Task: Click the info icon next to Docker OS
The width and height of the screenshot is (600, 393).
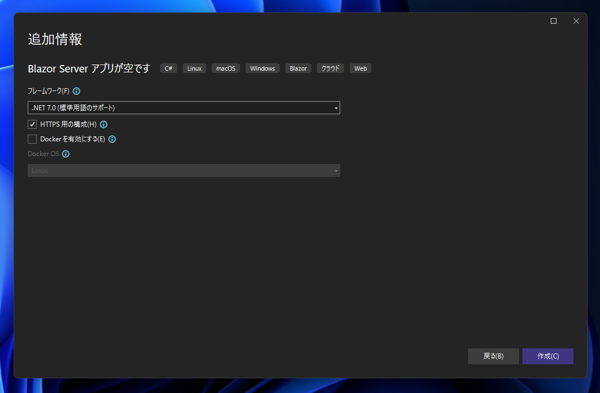Action: coord(66,154)
